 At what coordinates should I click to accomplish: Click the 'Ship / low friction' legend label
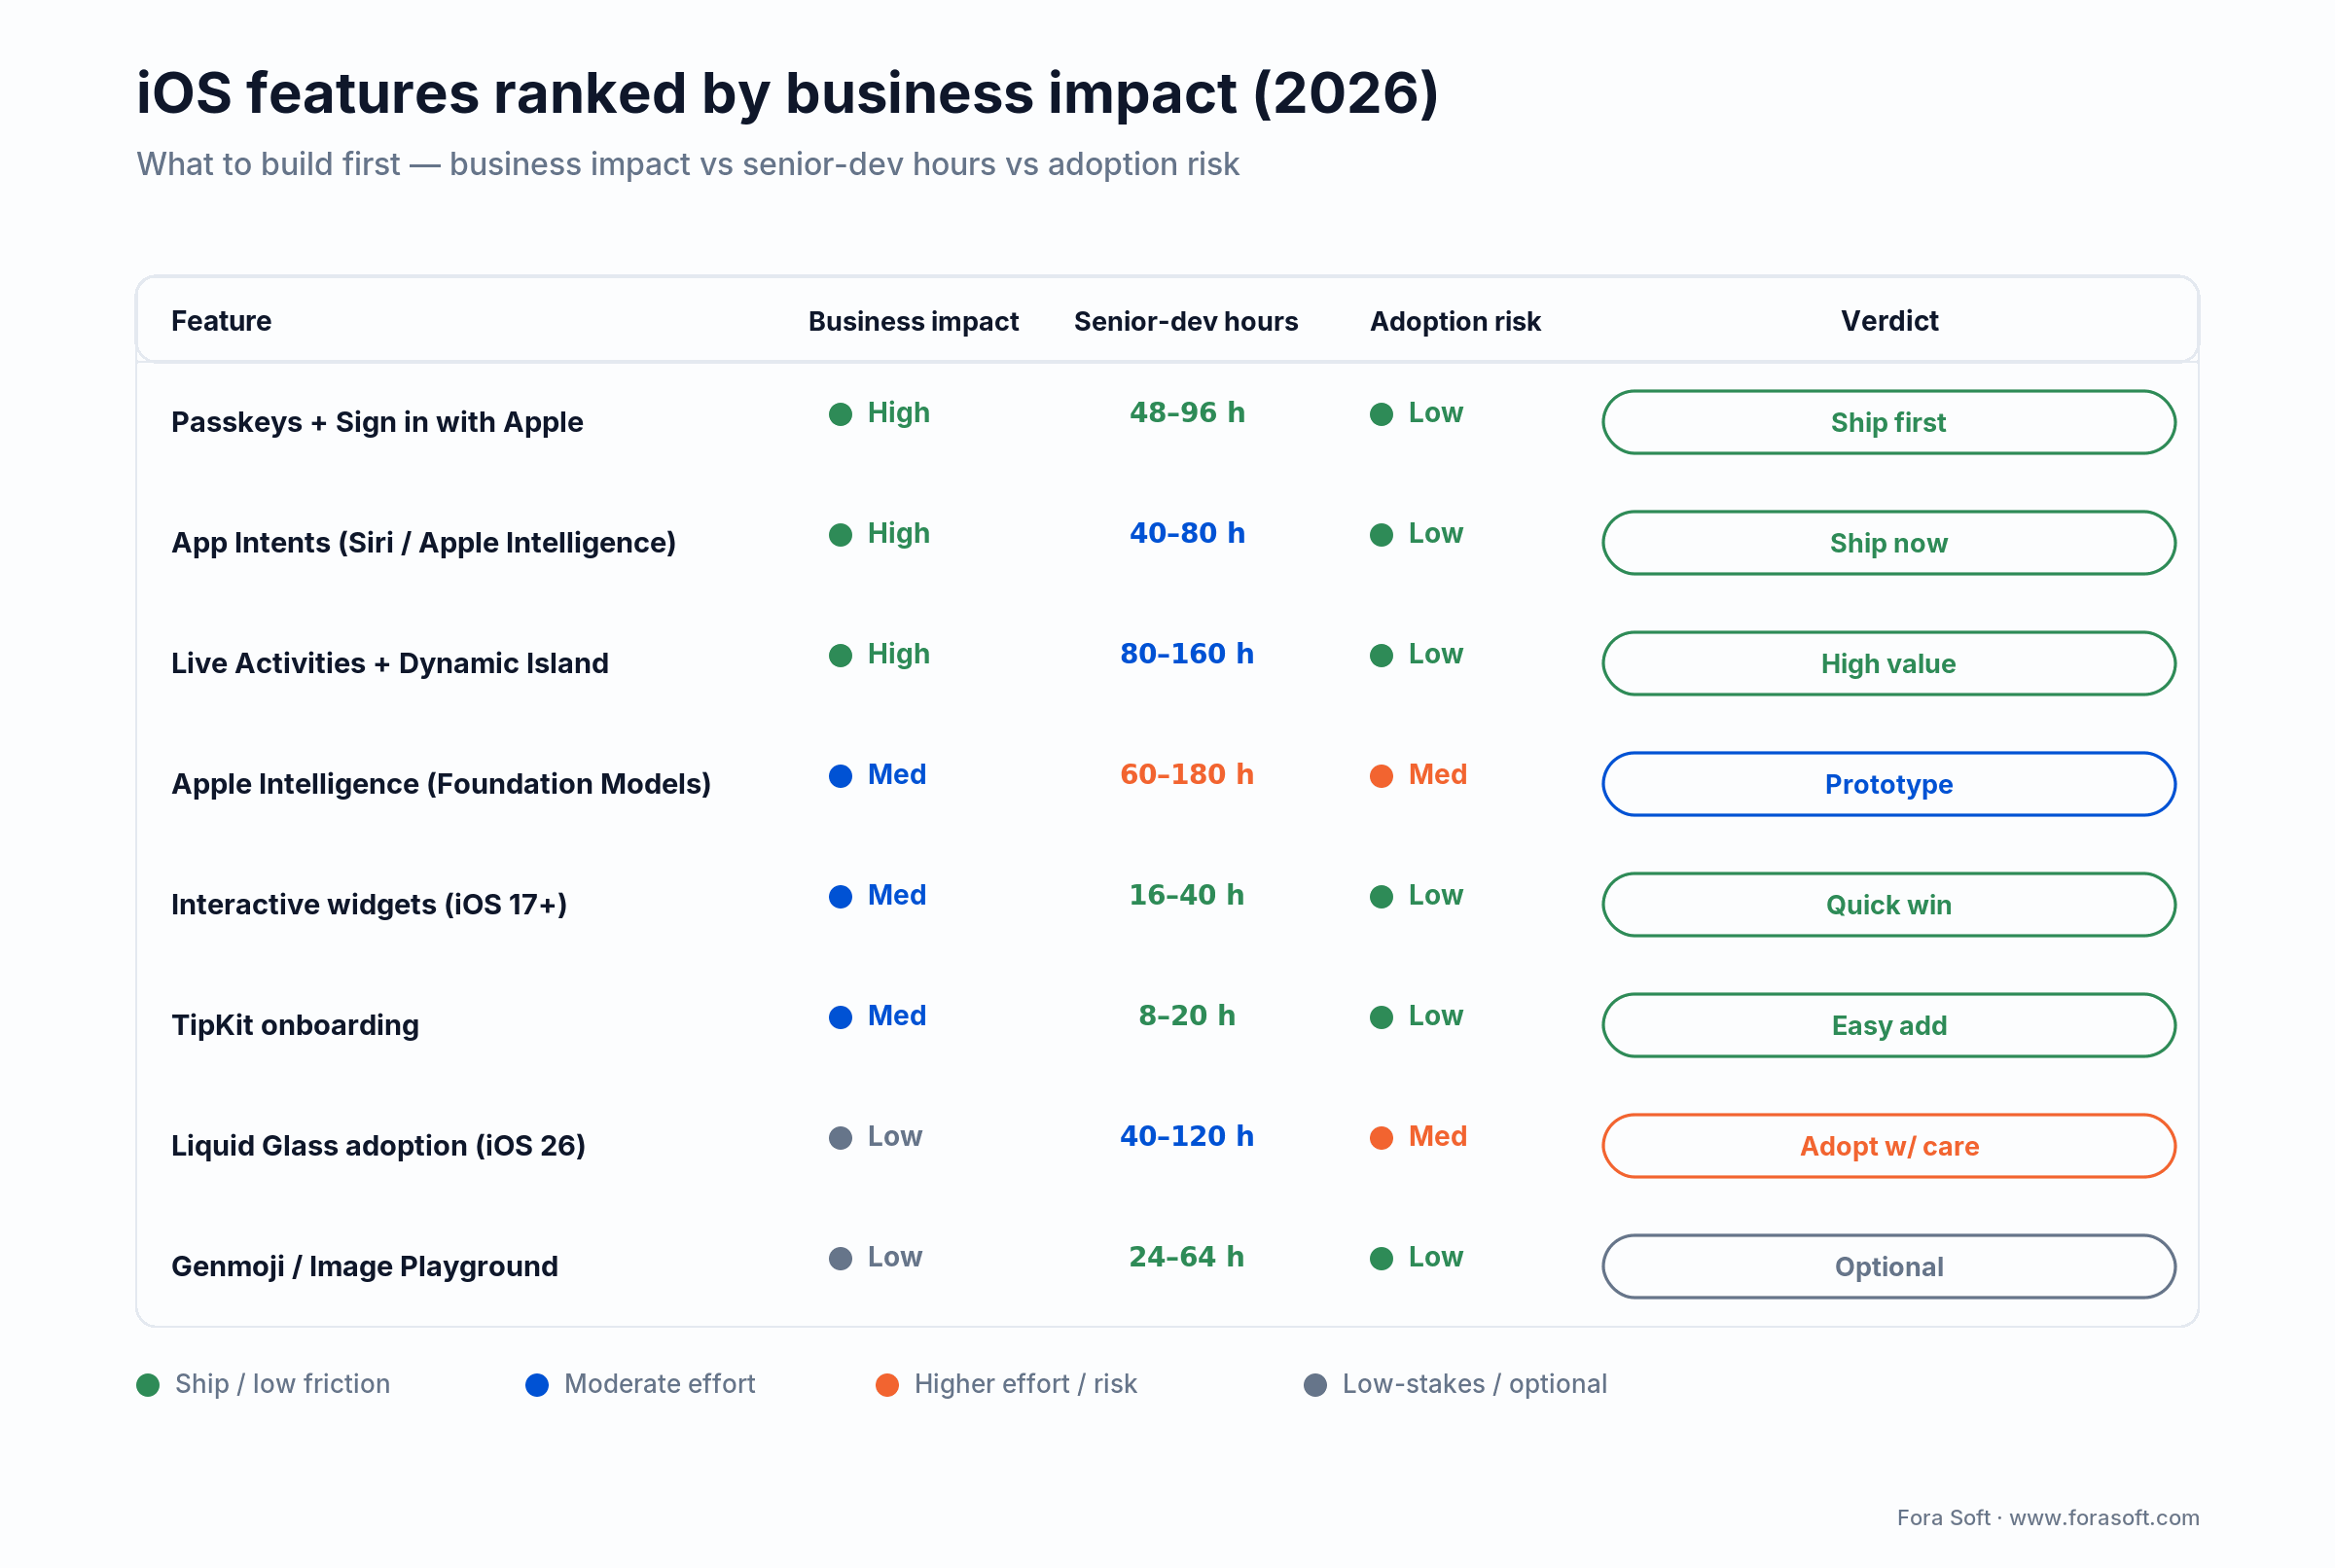click(282, 1384)
